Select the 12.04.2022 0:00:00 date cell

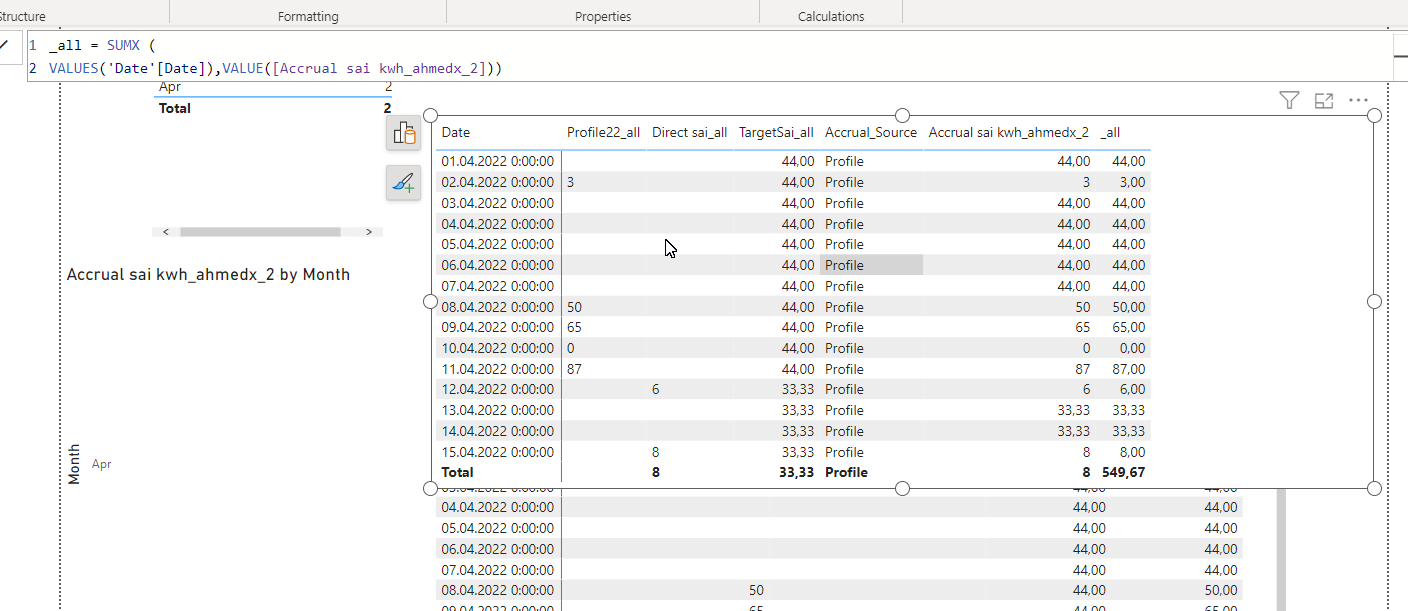pos(497,389)
